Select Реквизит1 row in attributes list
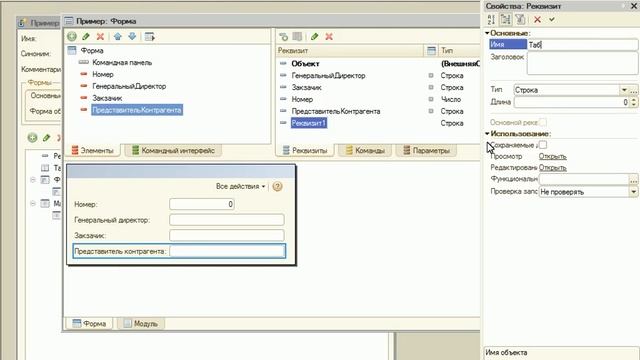The width and height of the screenshot is (640, 360). point(309,123)
